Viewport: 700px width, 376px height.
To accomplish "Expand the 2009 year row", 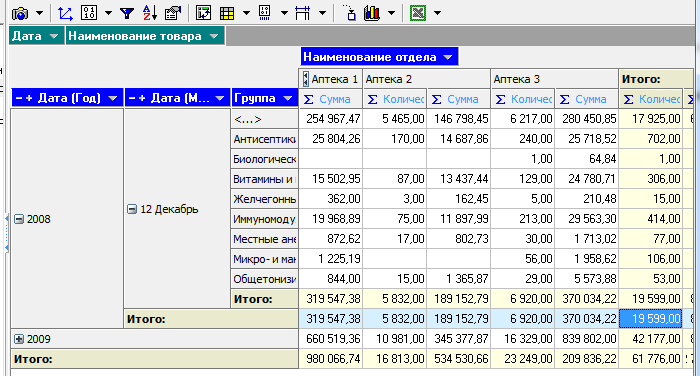I will pos(19,339).
